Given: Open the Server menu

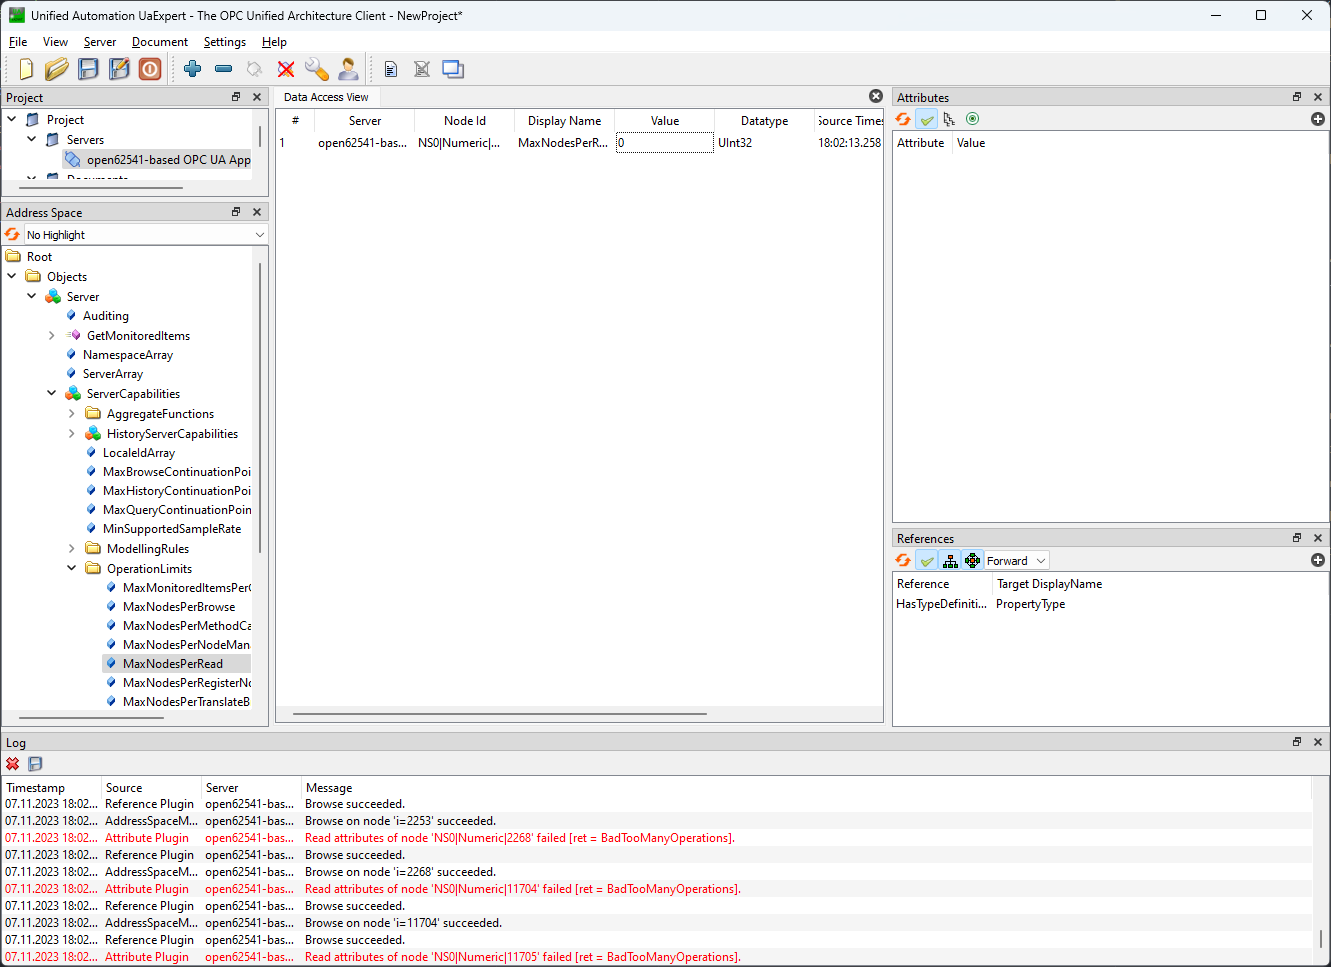Looking at the screenshot, I should coord(99,42).
